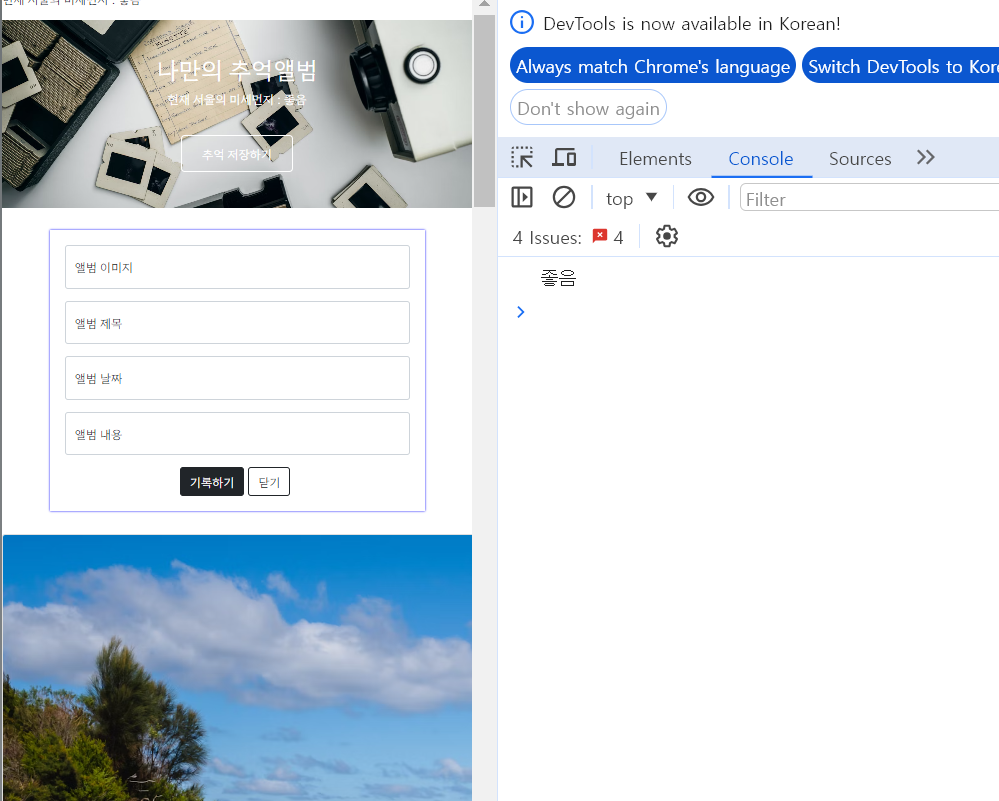Click the console prompt arrow
Image resolution: width=999 pixels, height=801 pixels.
(521, 312)
